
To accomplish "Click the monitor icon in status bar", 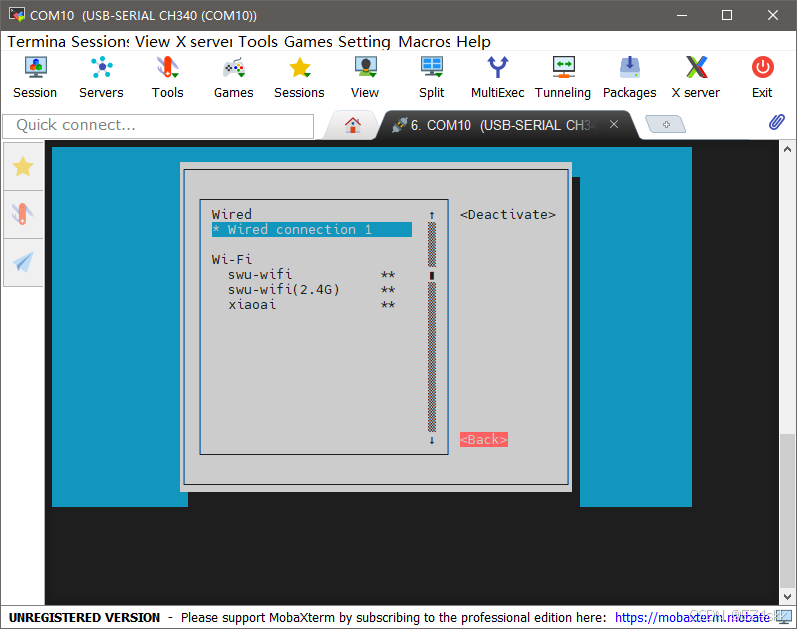I will tap(786, 617).
